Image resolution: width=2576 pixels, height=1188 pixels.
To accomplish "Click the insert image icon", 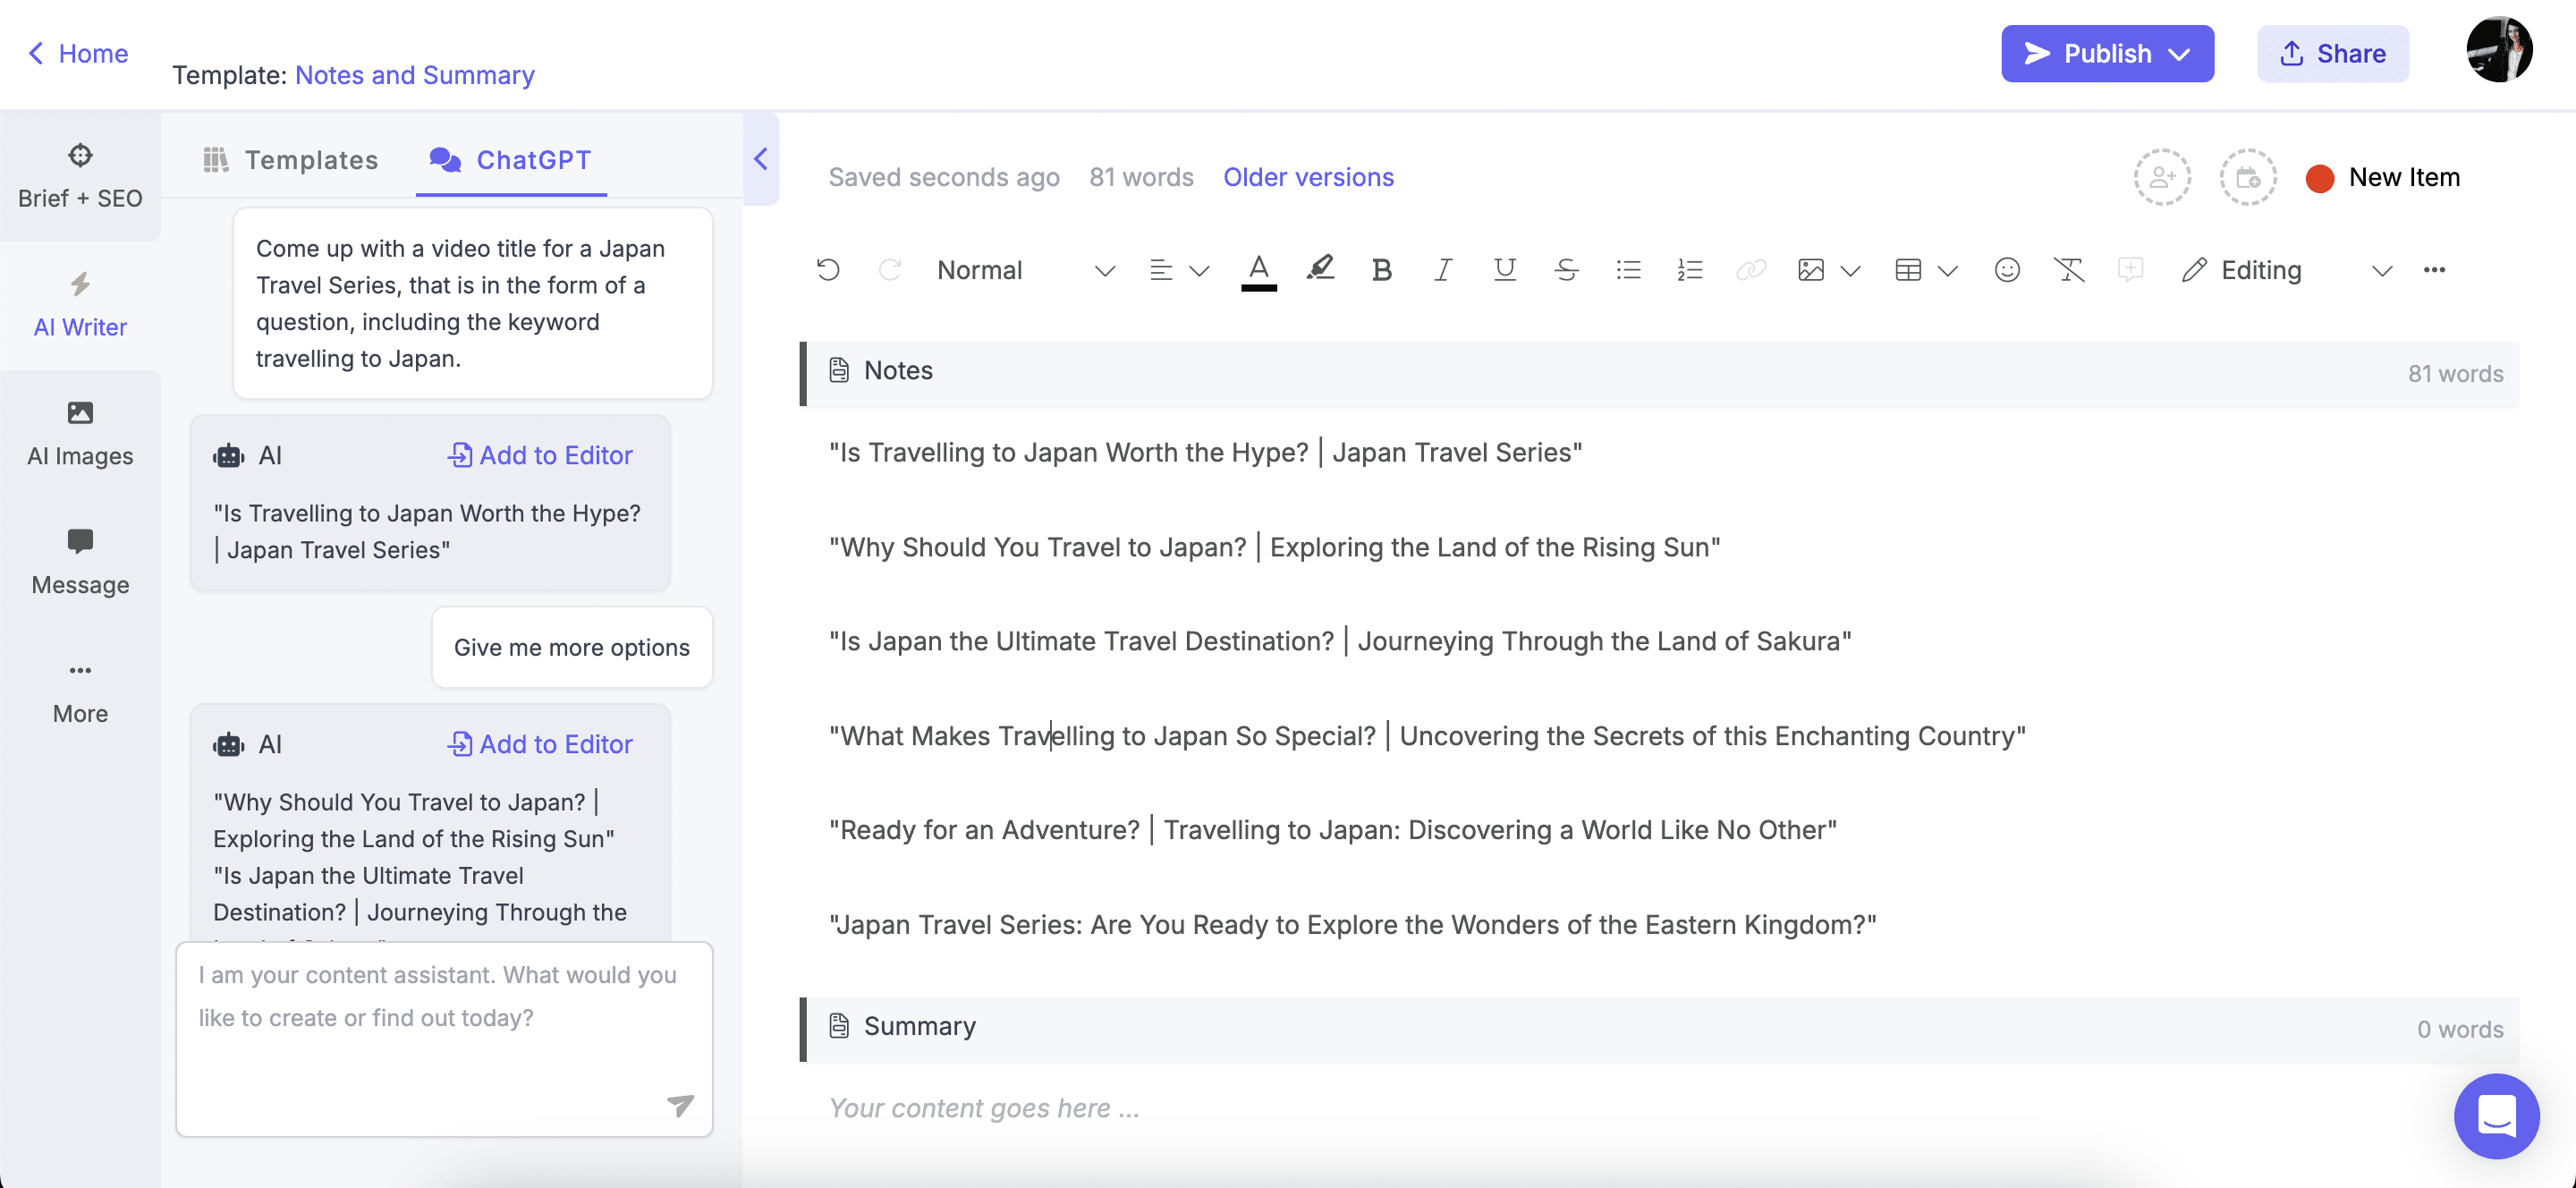I will 1810,270.
